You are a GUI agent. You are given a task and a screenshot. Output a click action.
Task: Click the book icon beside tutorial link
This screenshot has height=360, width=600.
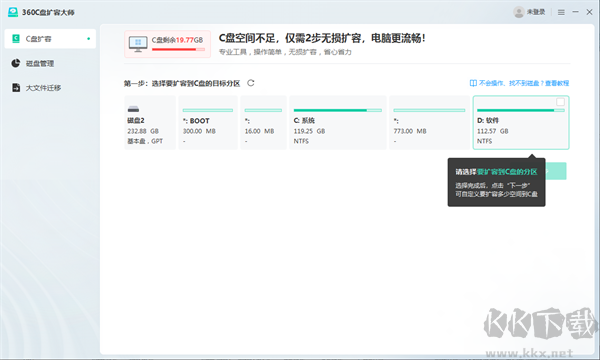[473, 83]
